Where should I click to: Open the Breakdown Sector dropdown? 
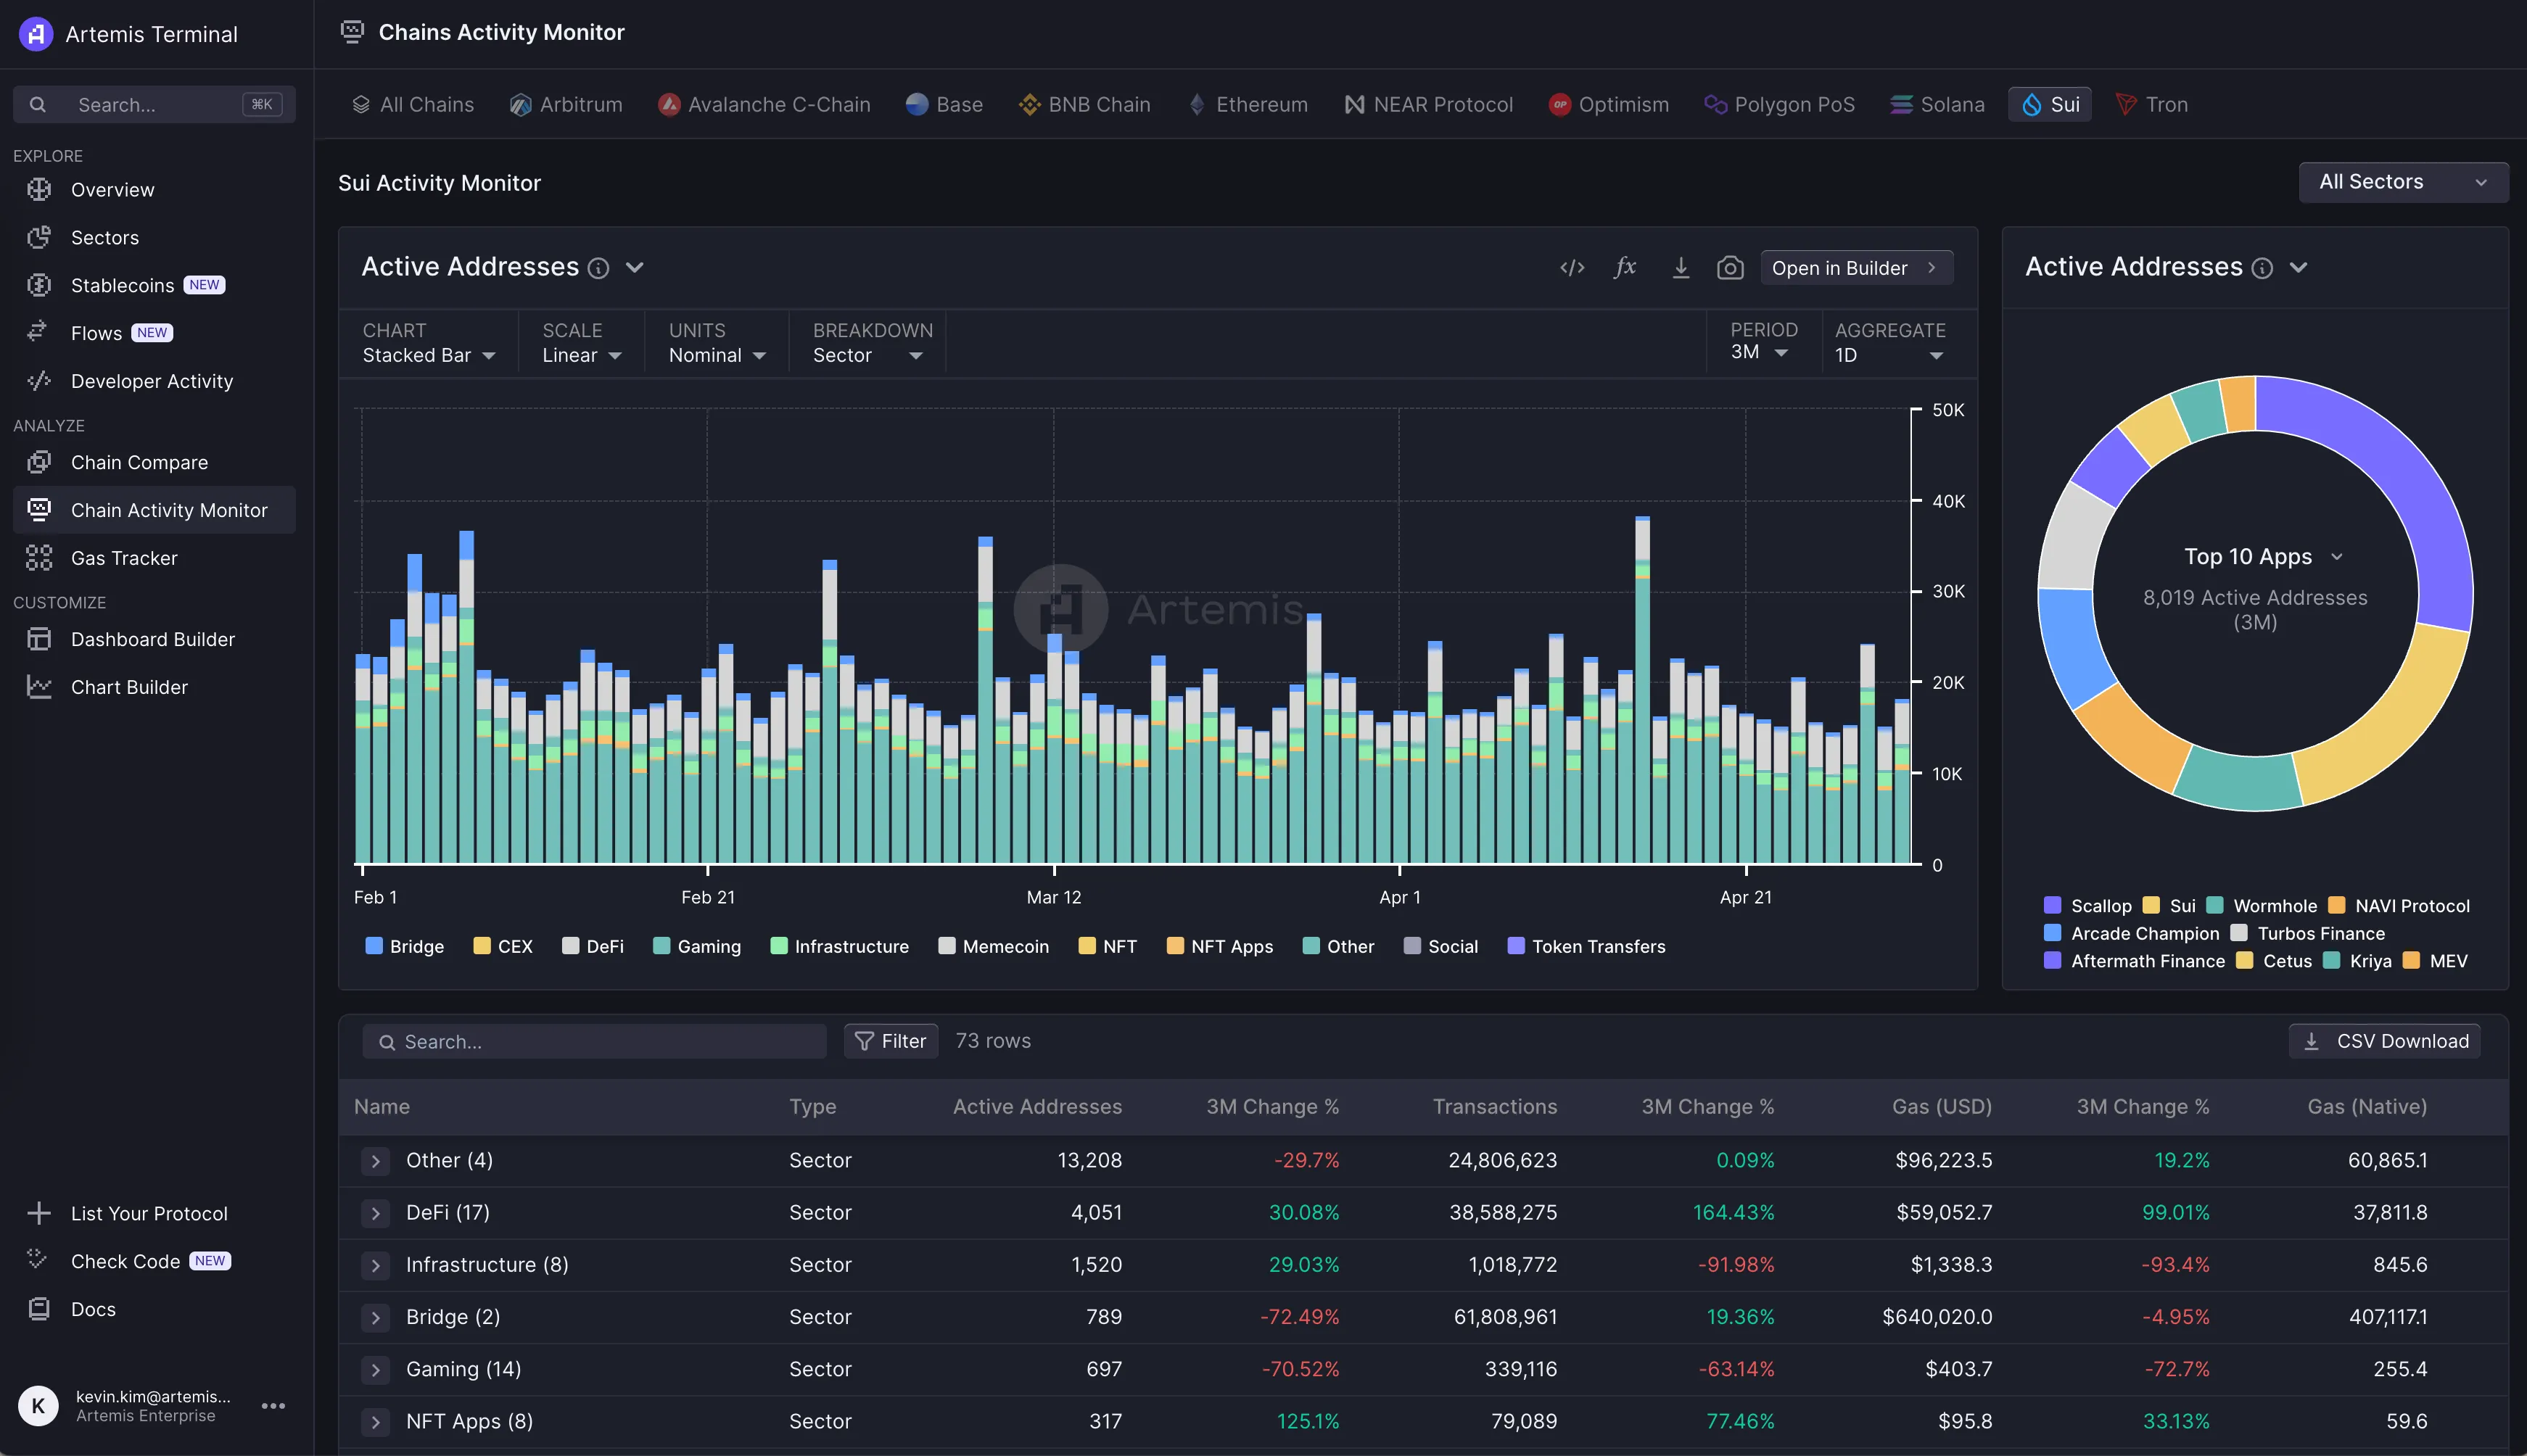[867, 356]
